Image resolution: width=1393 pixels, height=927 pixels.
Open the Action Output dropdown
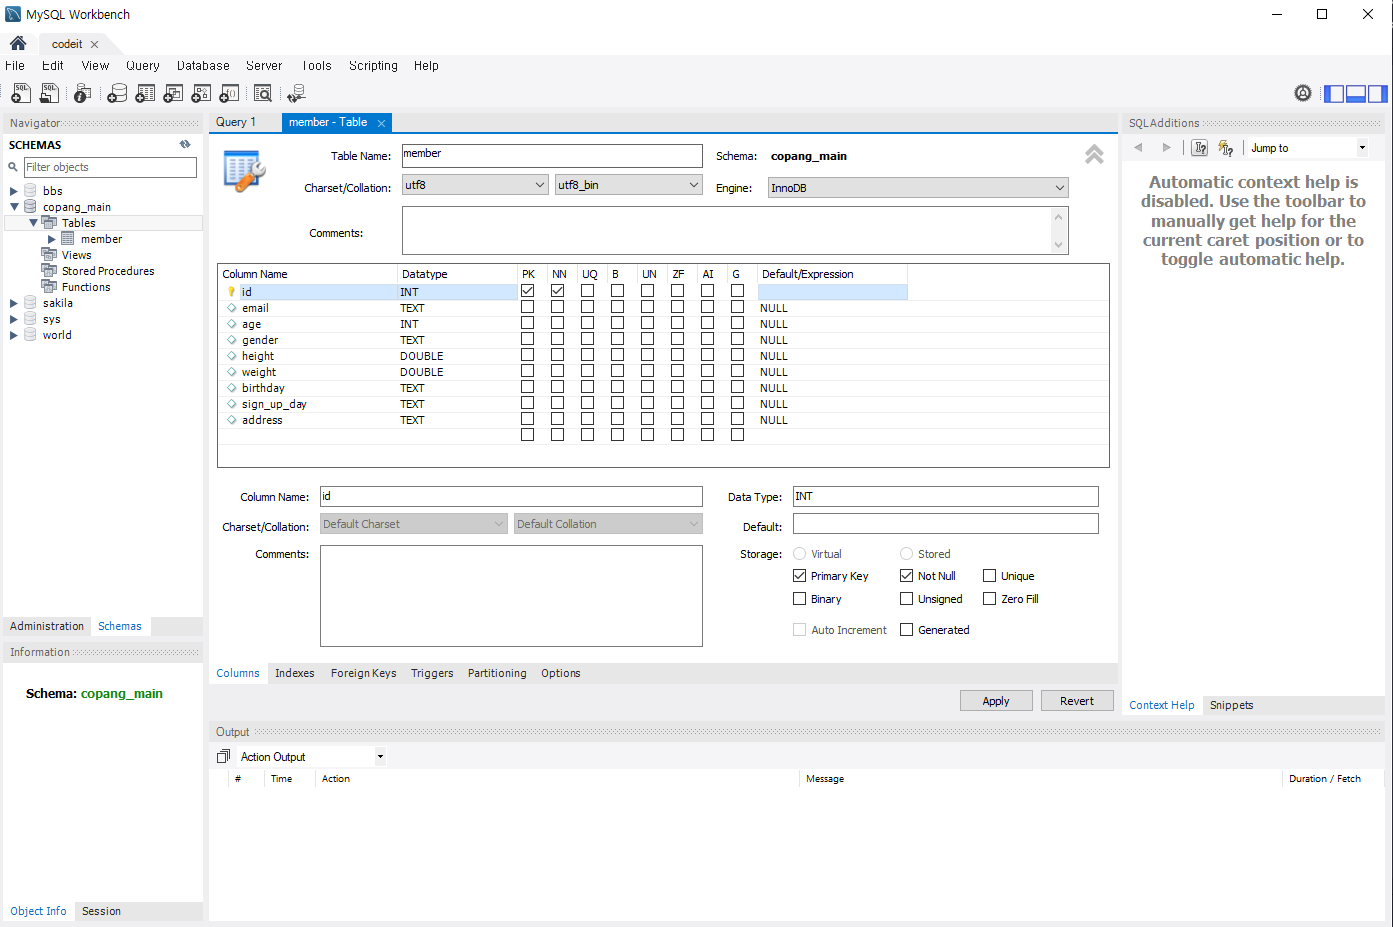[x=312, y=757]
